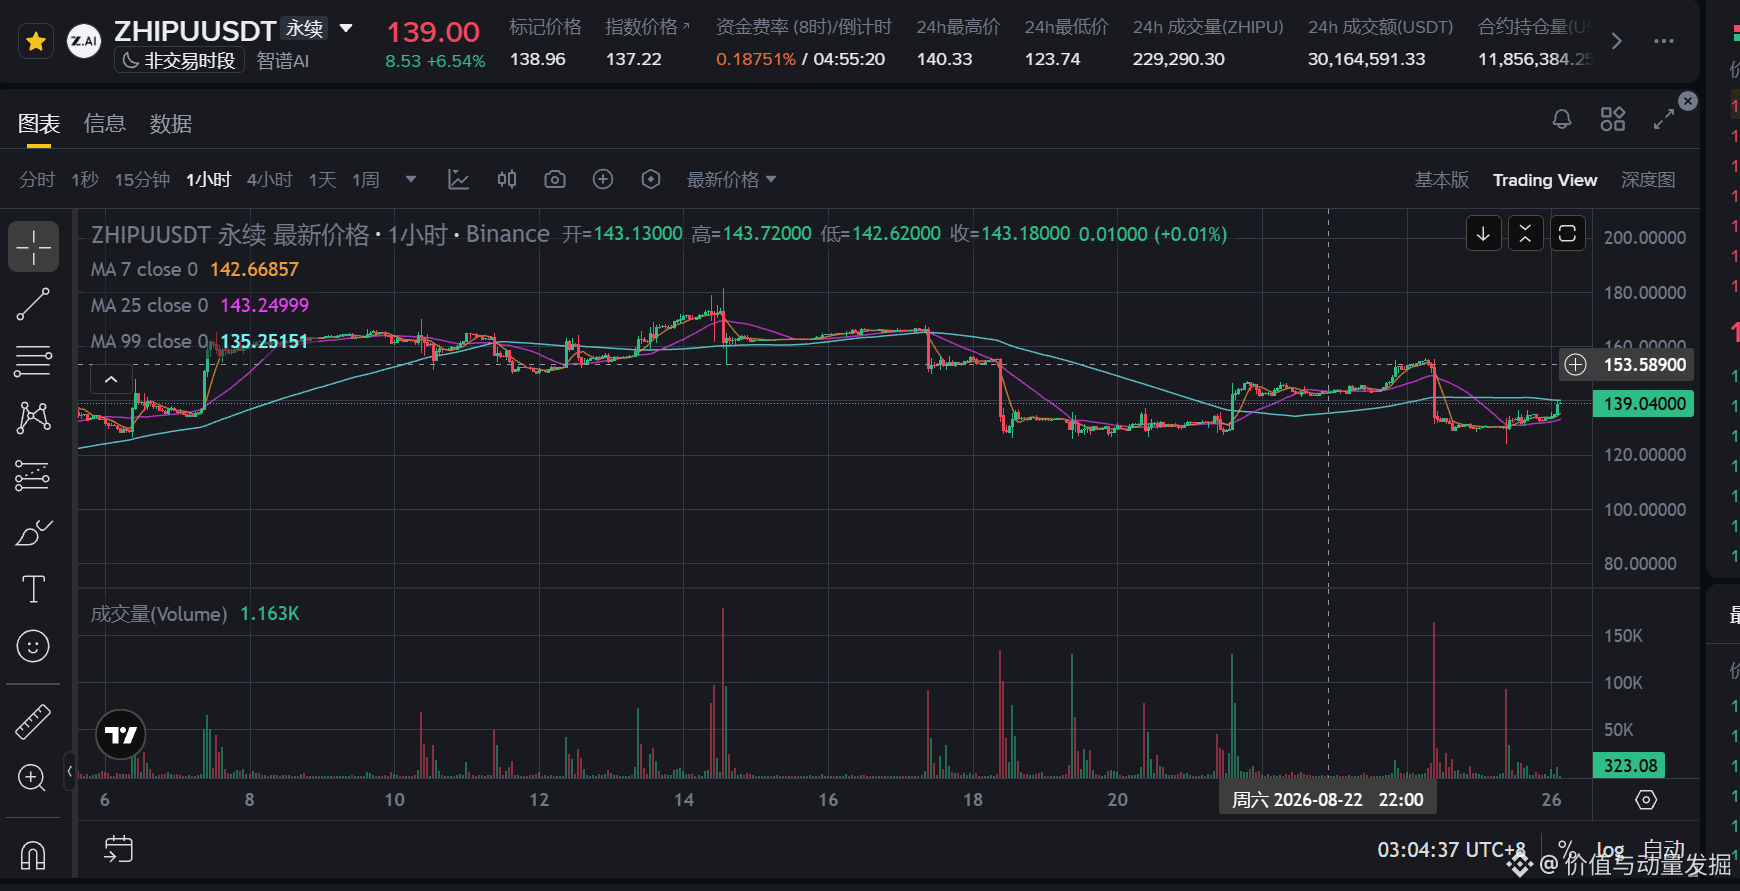Toggle the magnet mode tool
Screen dimensions: 1740x891
33,855
